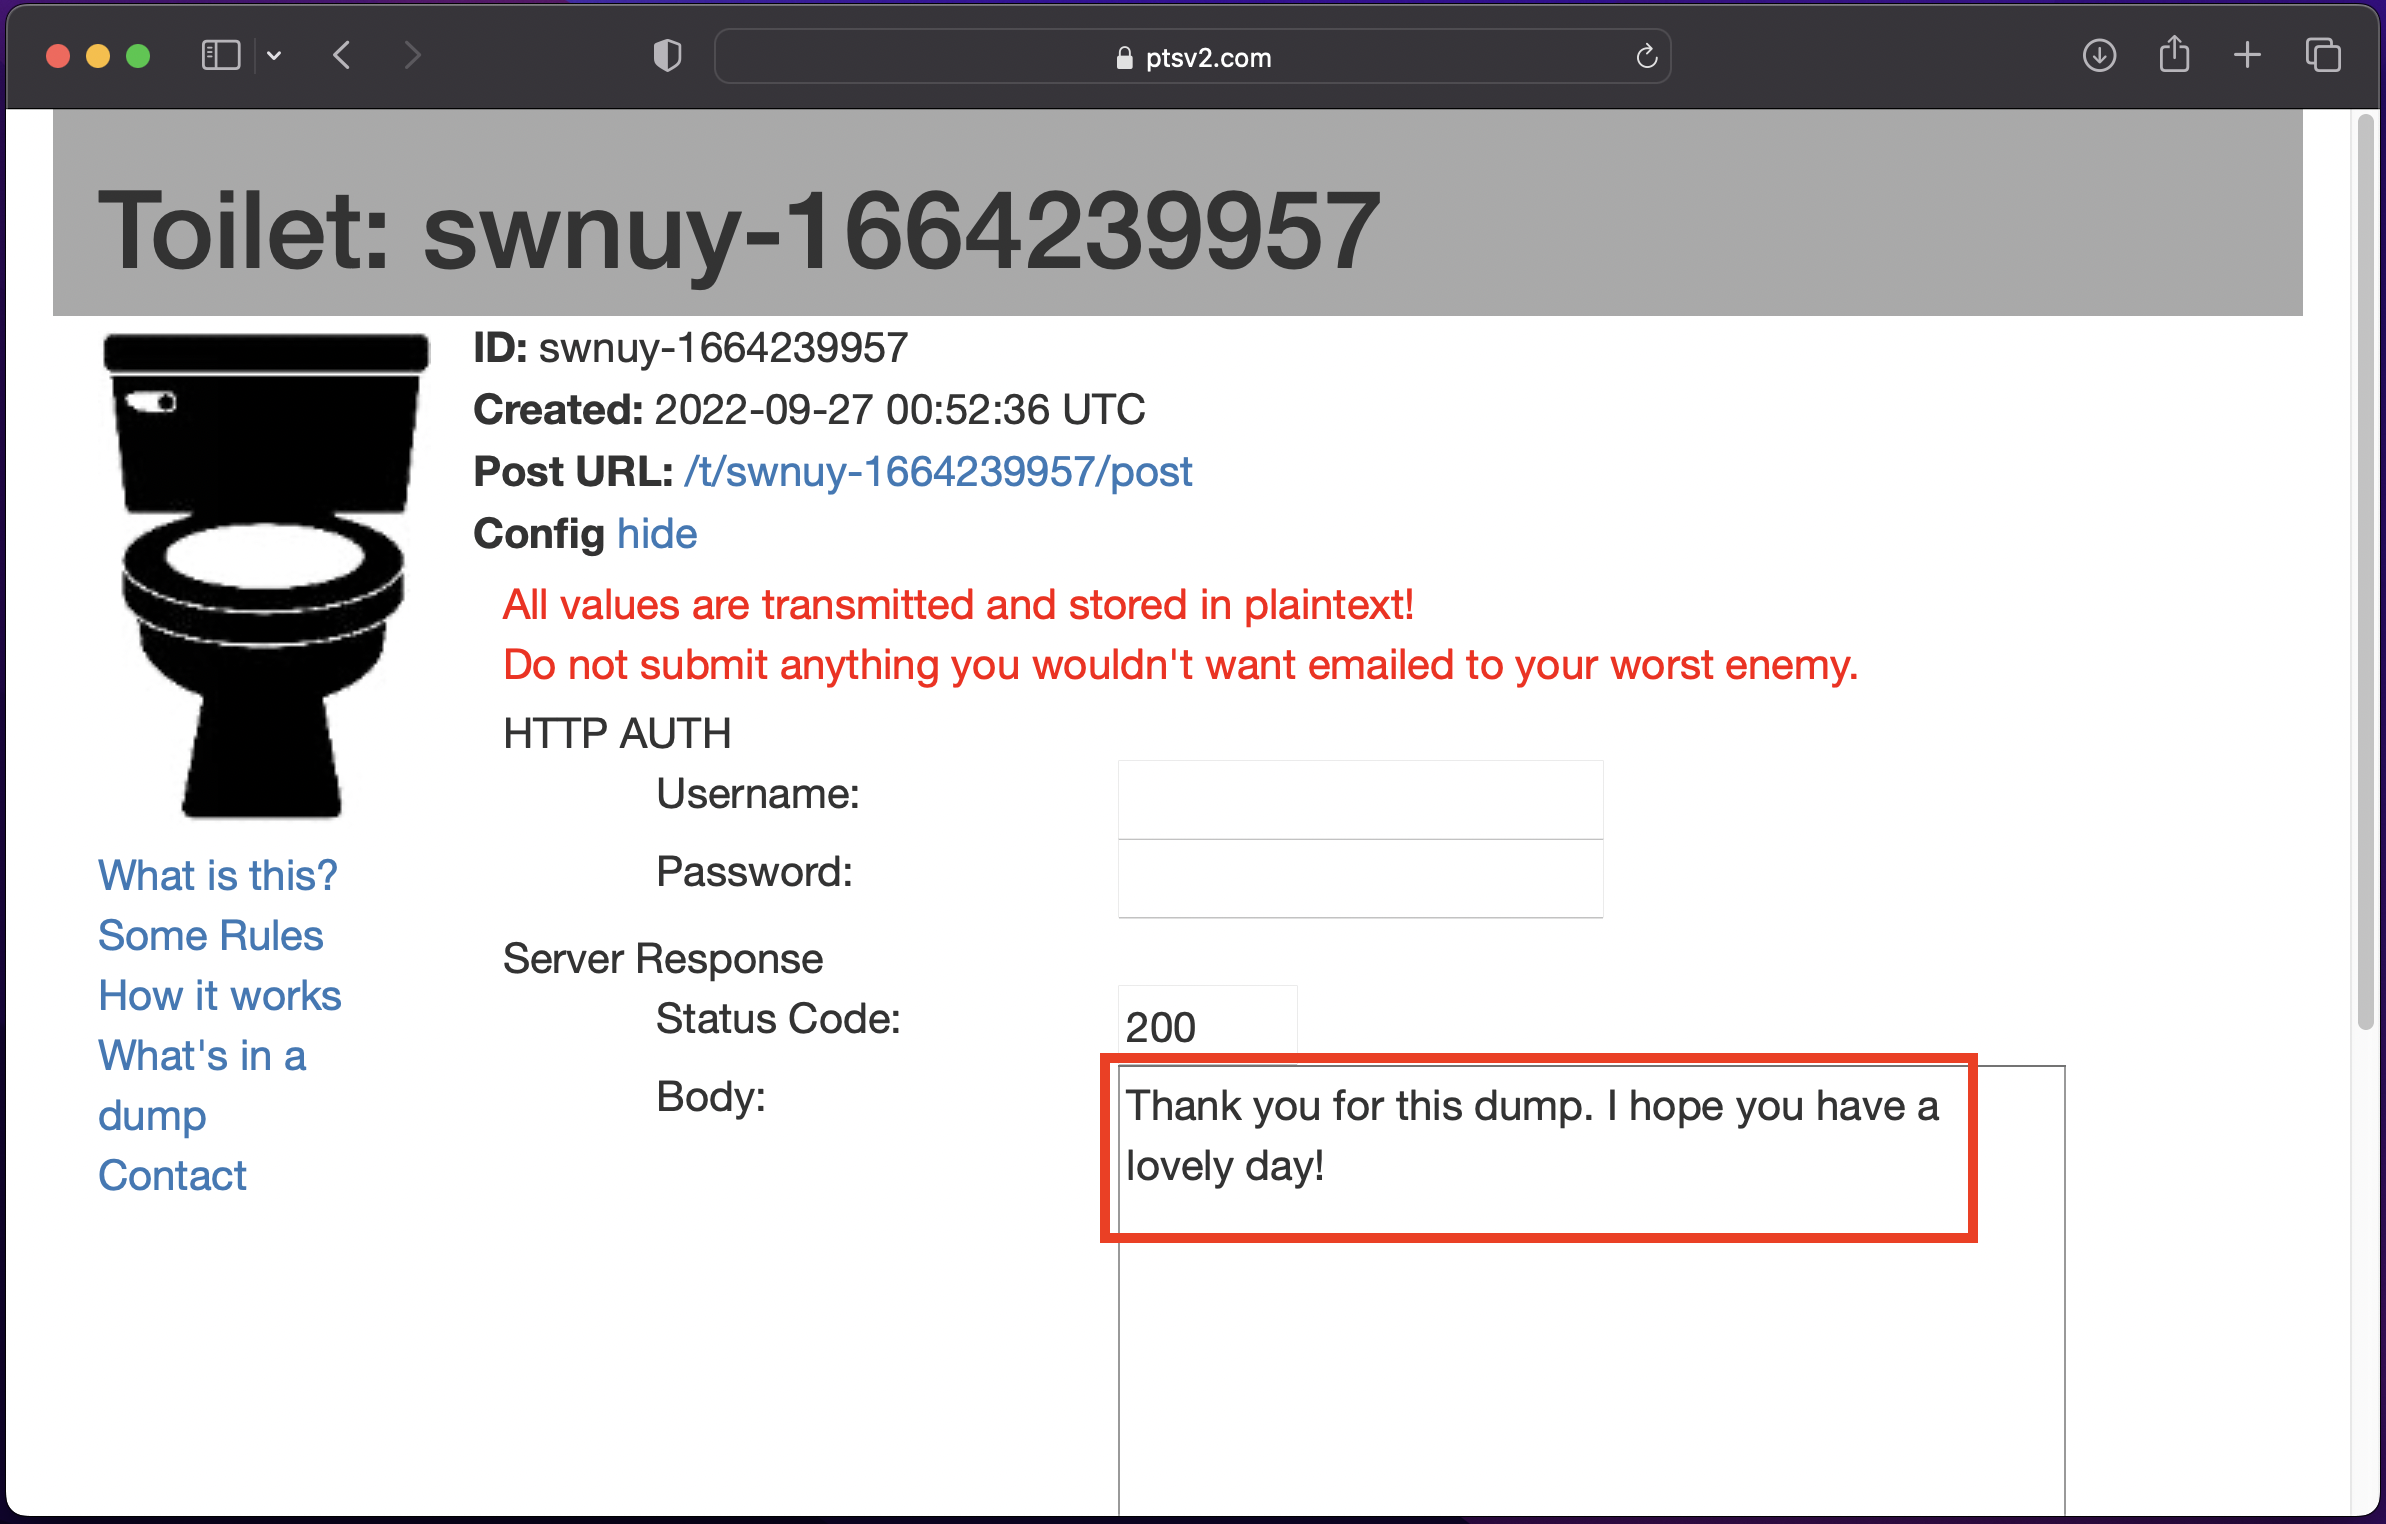Click inside the response Body textarea
2386x1524 pixels.
point(1590,1350)
